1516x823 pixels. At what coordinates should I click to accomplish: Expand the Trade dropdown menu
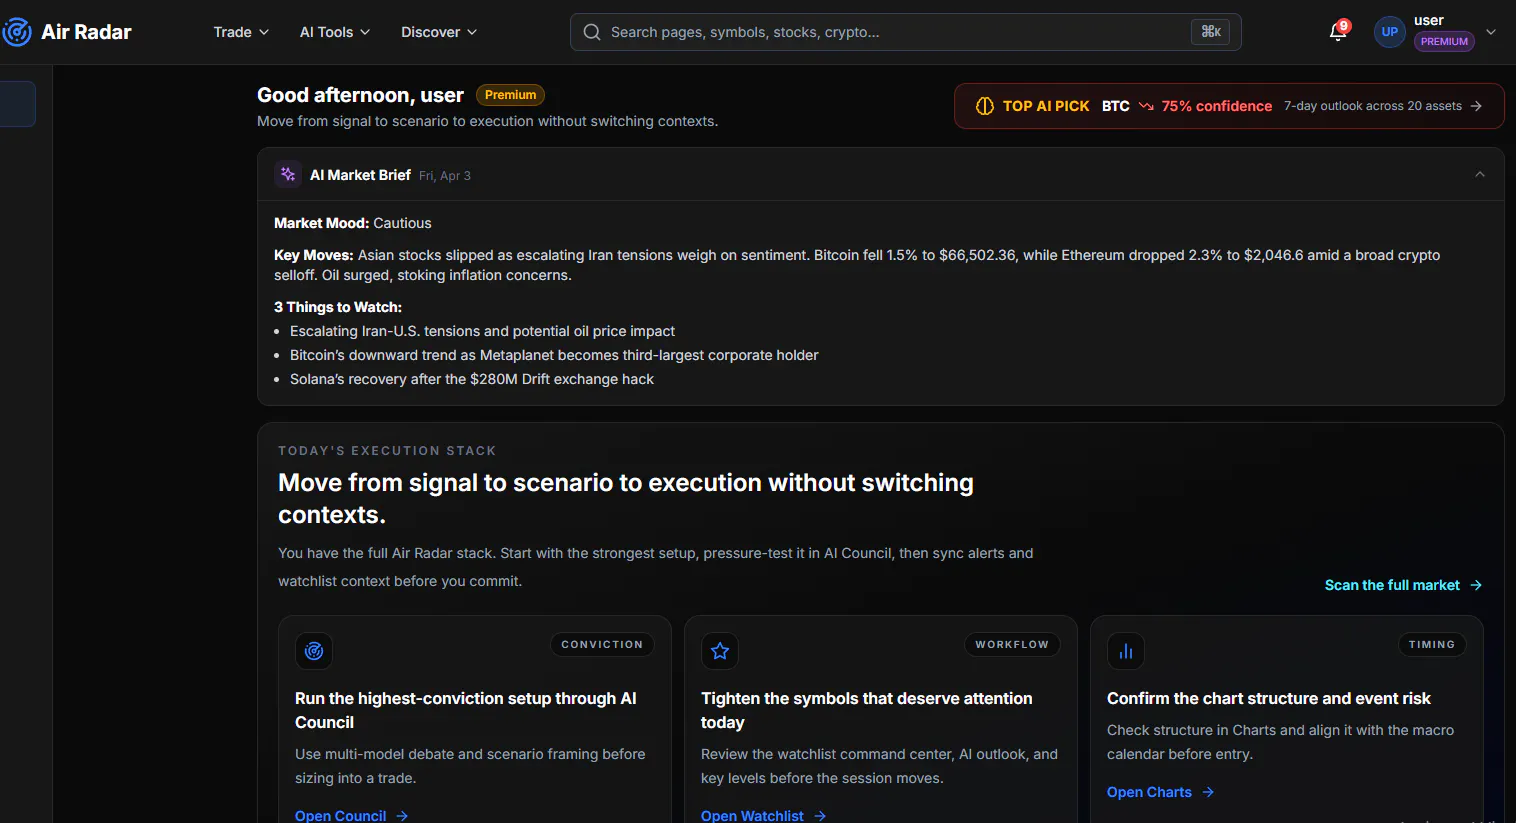coord(241,32)
